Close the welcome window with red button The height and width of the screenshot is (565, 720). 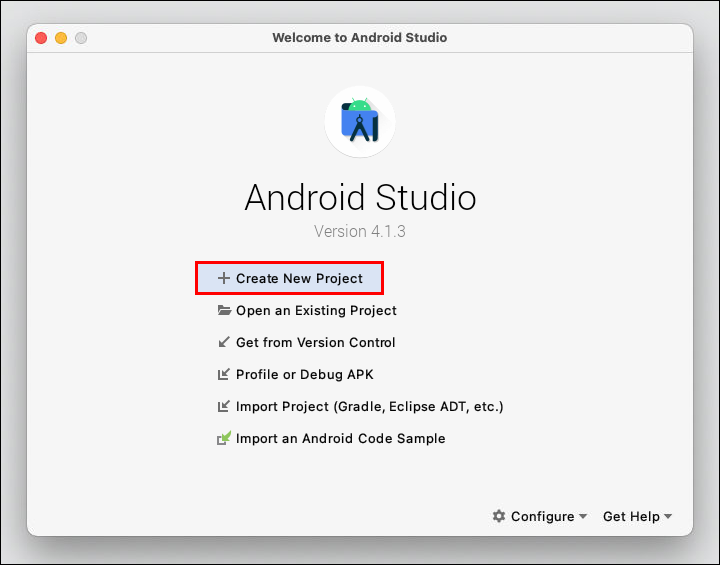point(41,38)
